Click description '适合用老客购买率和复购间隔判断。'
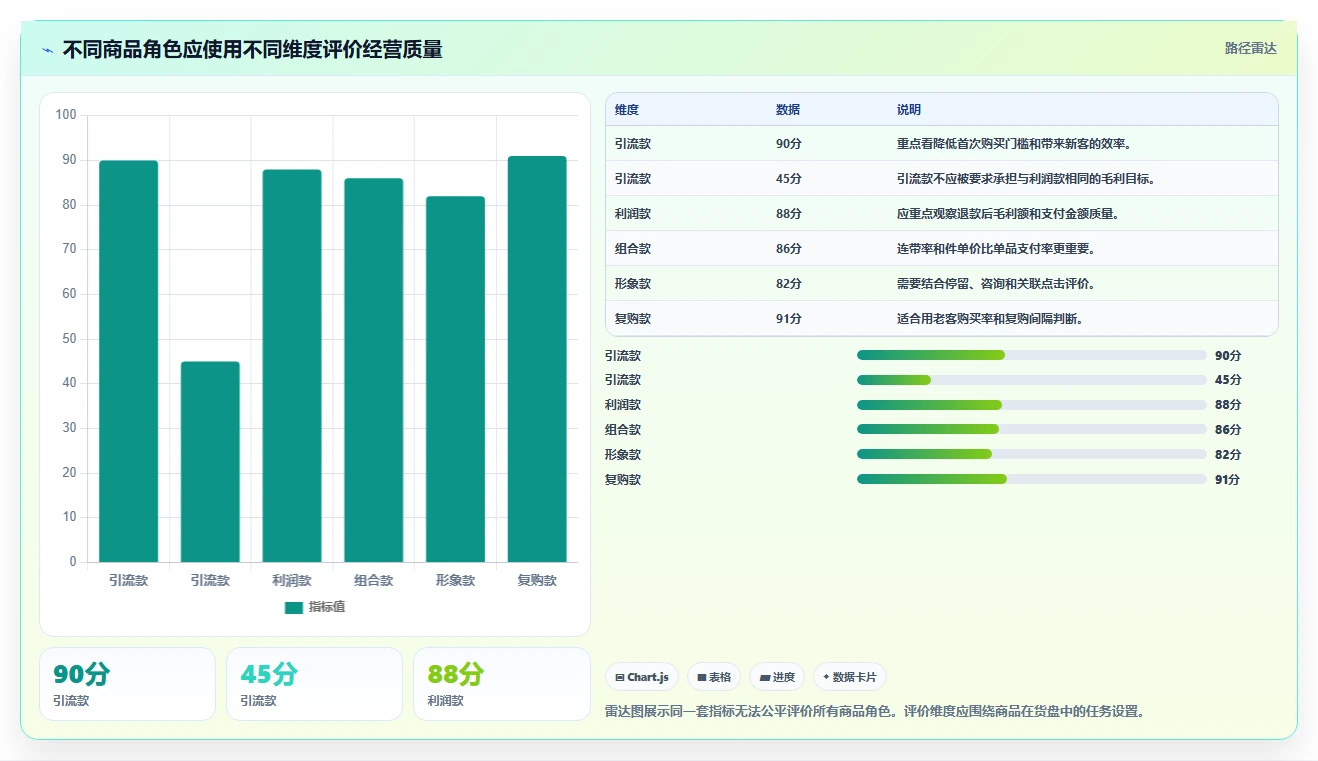 coord(990,319)
